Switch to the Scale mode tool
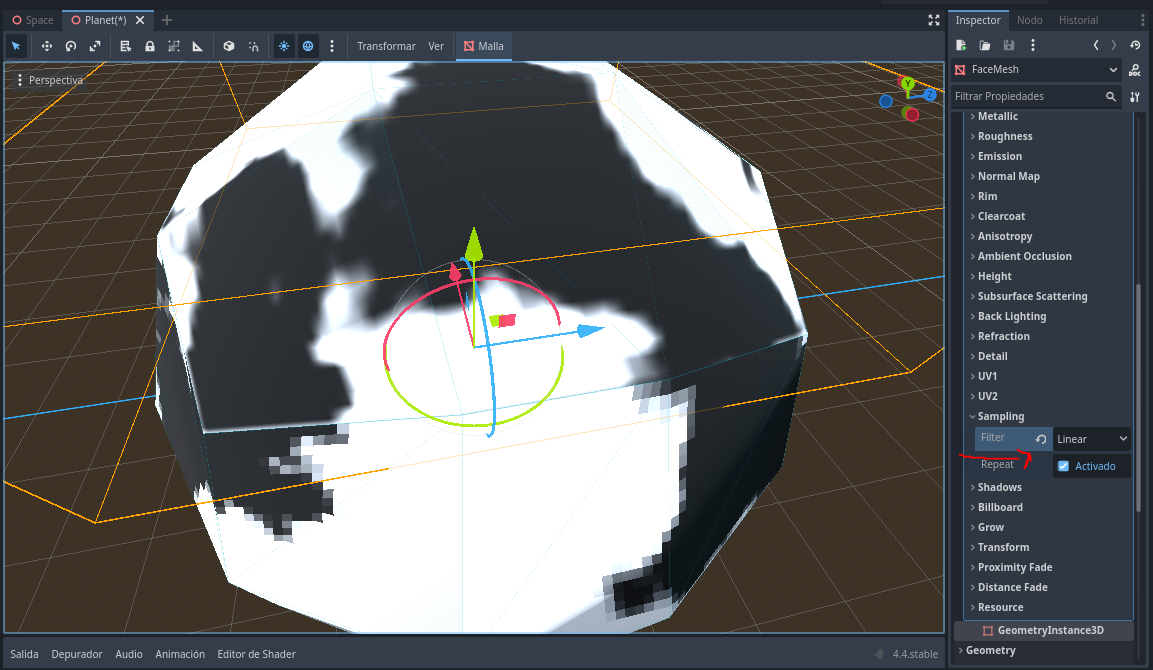This screenshot has width=1153, height=670. (x=95, y=46)
